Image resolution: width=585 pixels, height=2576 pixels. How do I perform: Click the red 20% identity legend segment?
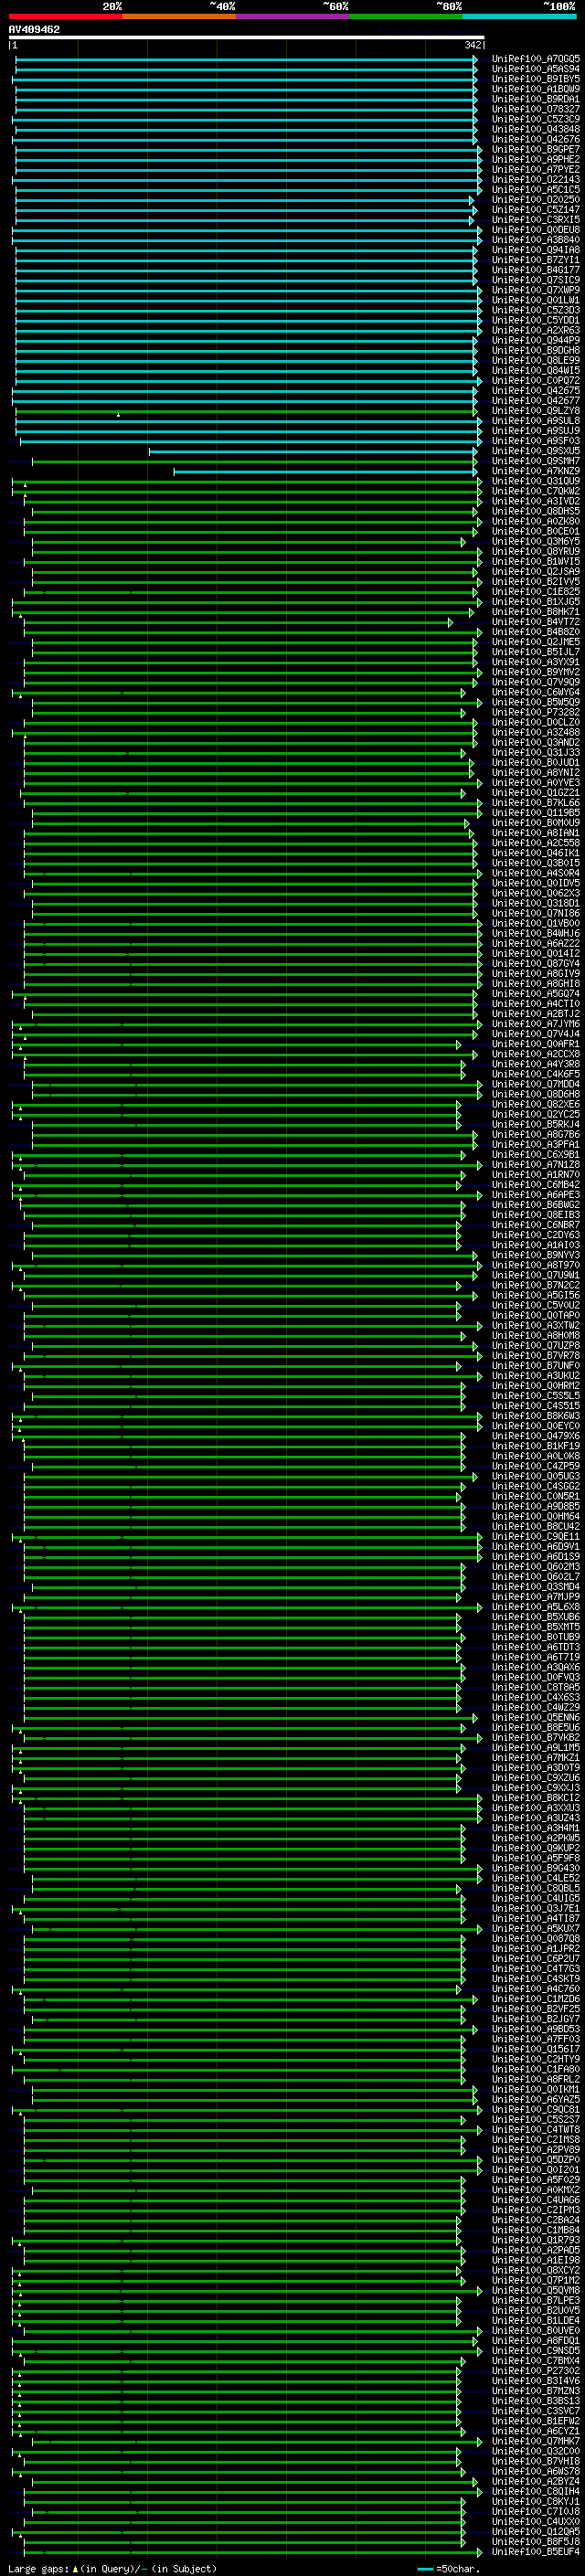click(x=65, y=16)
